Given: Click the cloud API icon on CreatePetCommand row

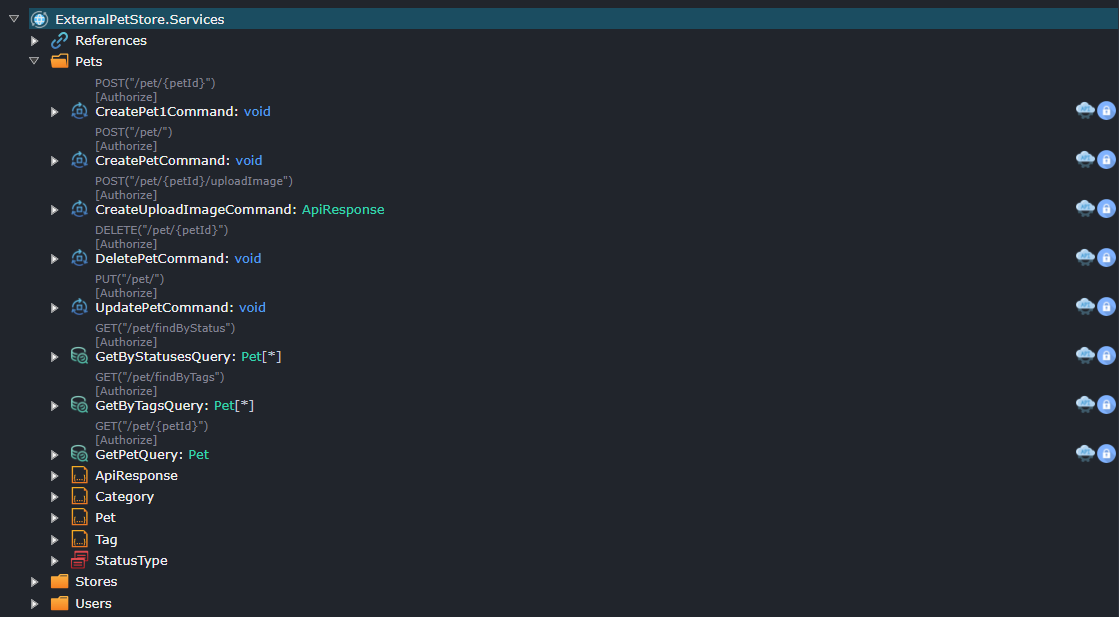Looking at the screenshot, I should click(x=1085, y=160).
